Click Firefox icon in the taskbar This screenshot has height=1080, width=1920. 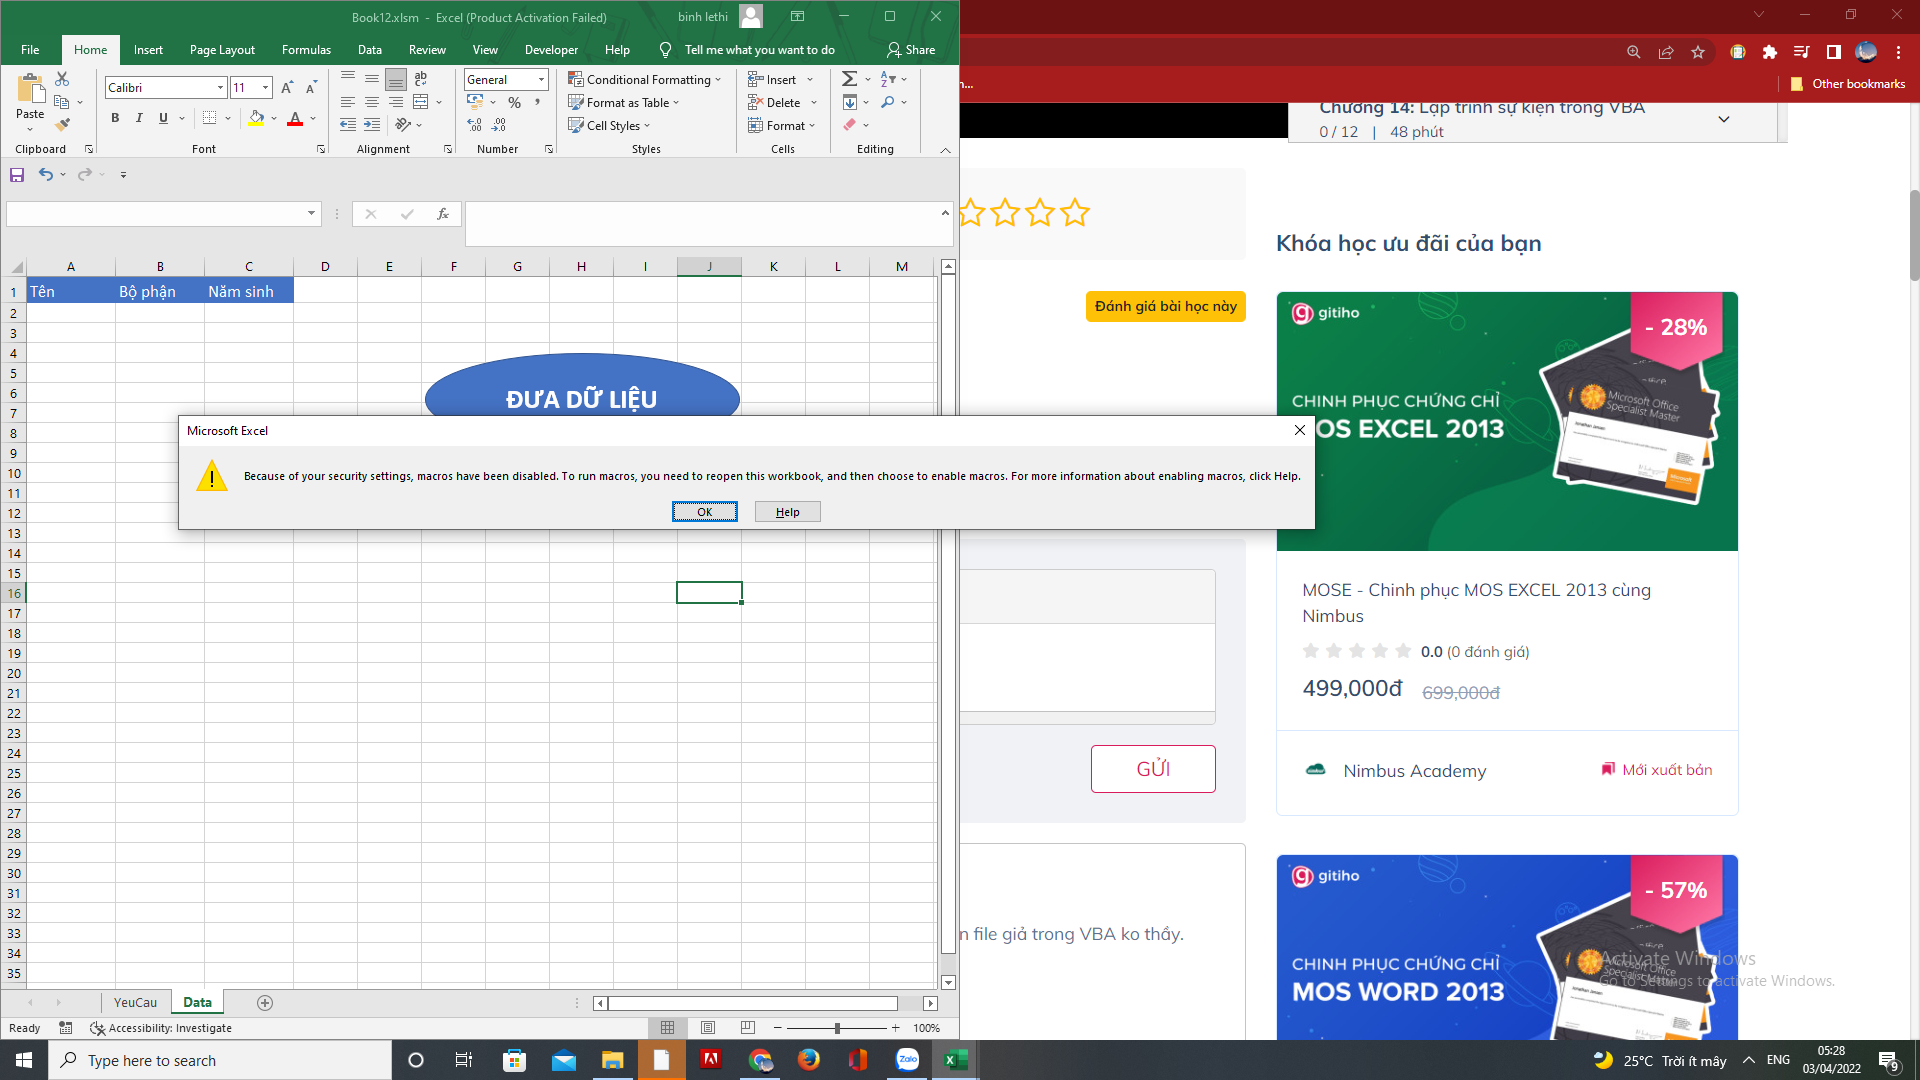point(809,1060)
